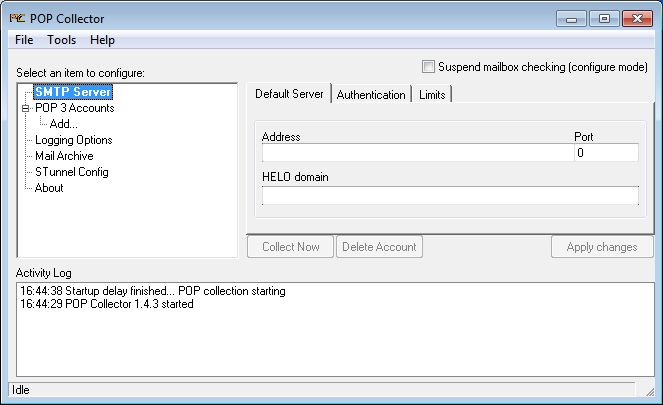Collapse the POP 3 Accounts tree node

tap(26, 108)
